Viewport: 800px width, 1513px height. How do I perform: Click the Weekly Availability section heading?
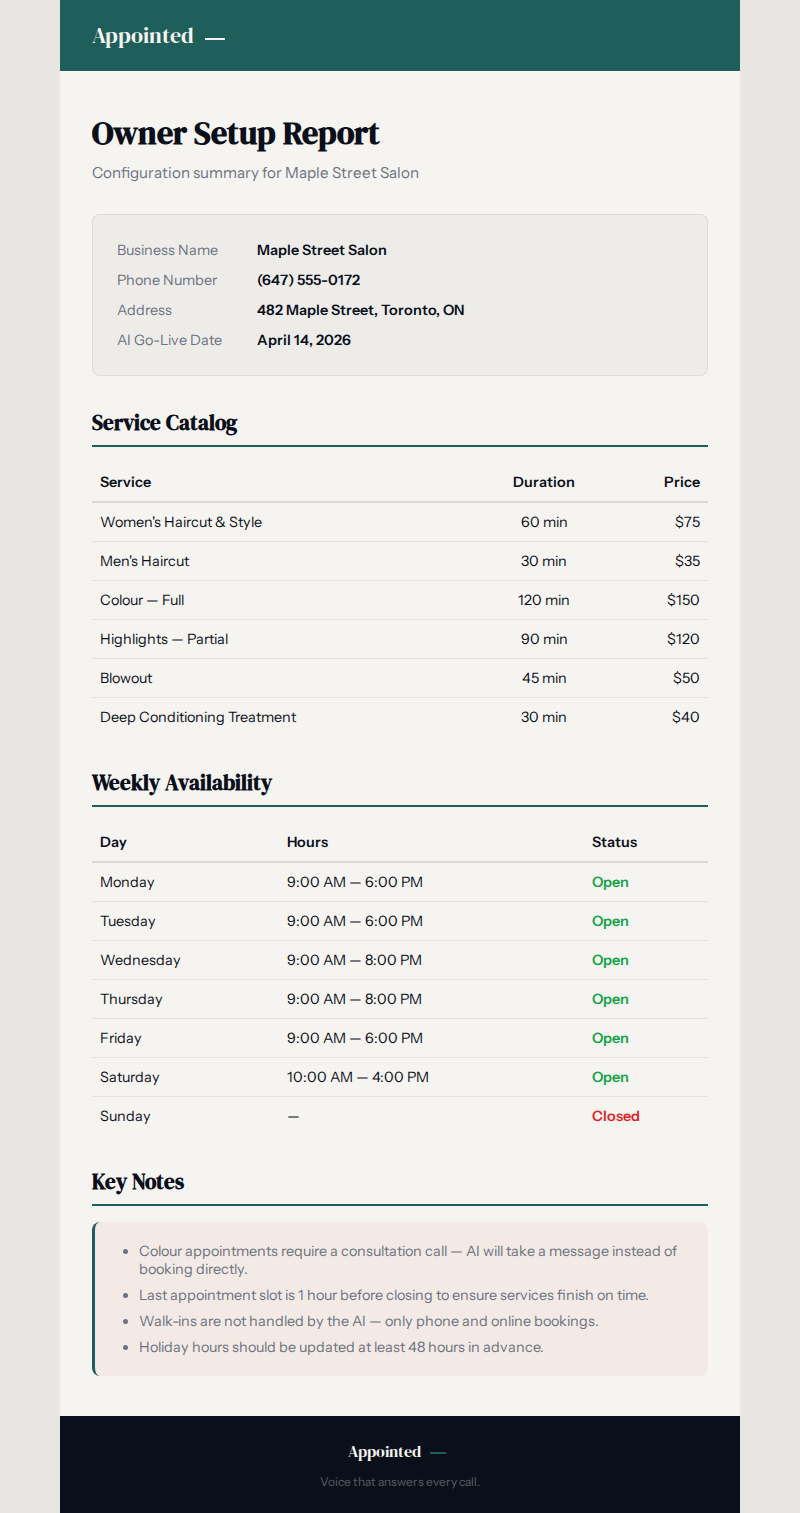[x=182, y=783]
